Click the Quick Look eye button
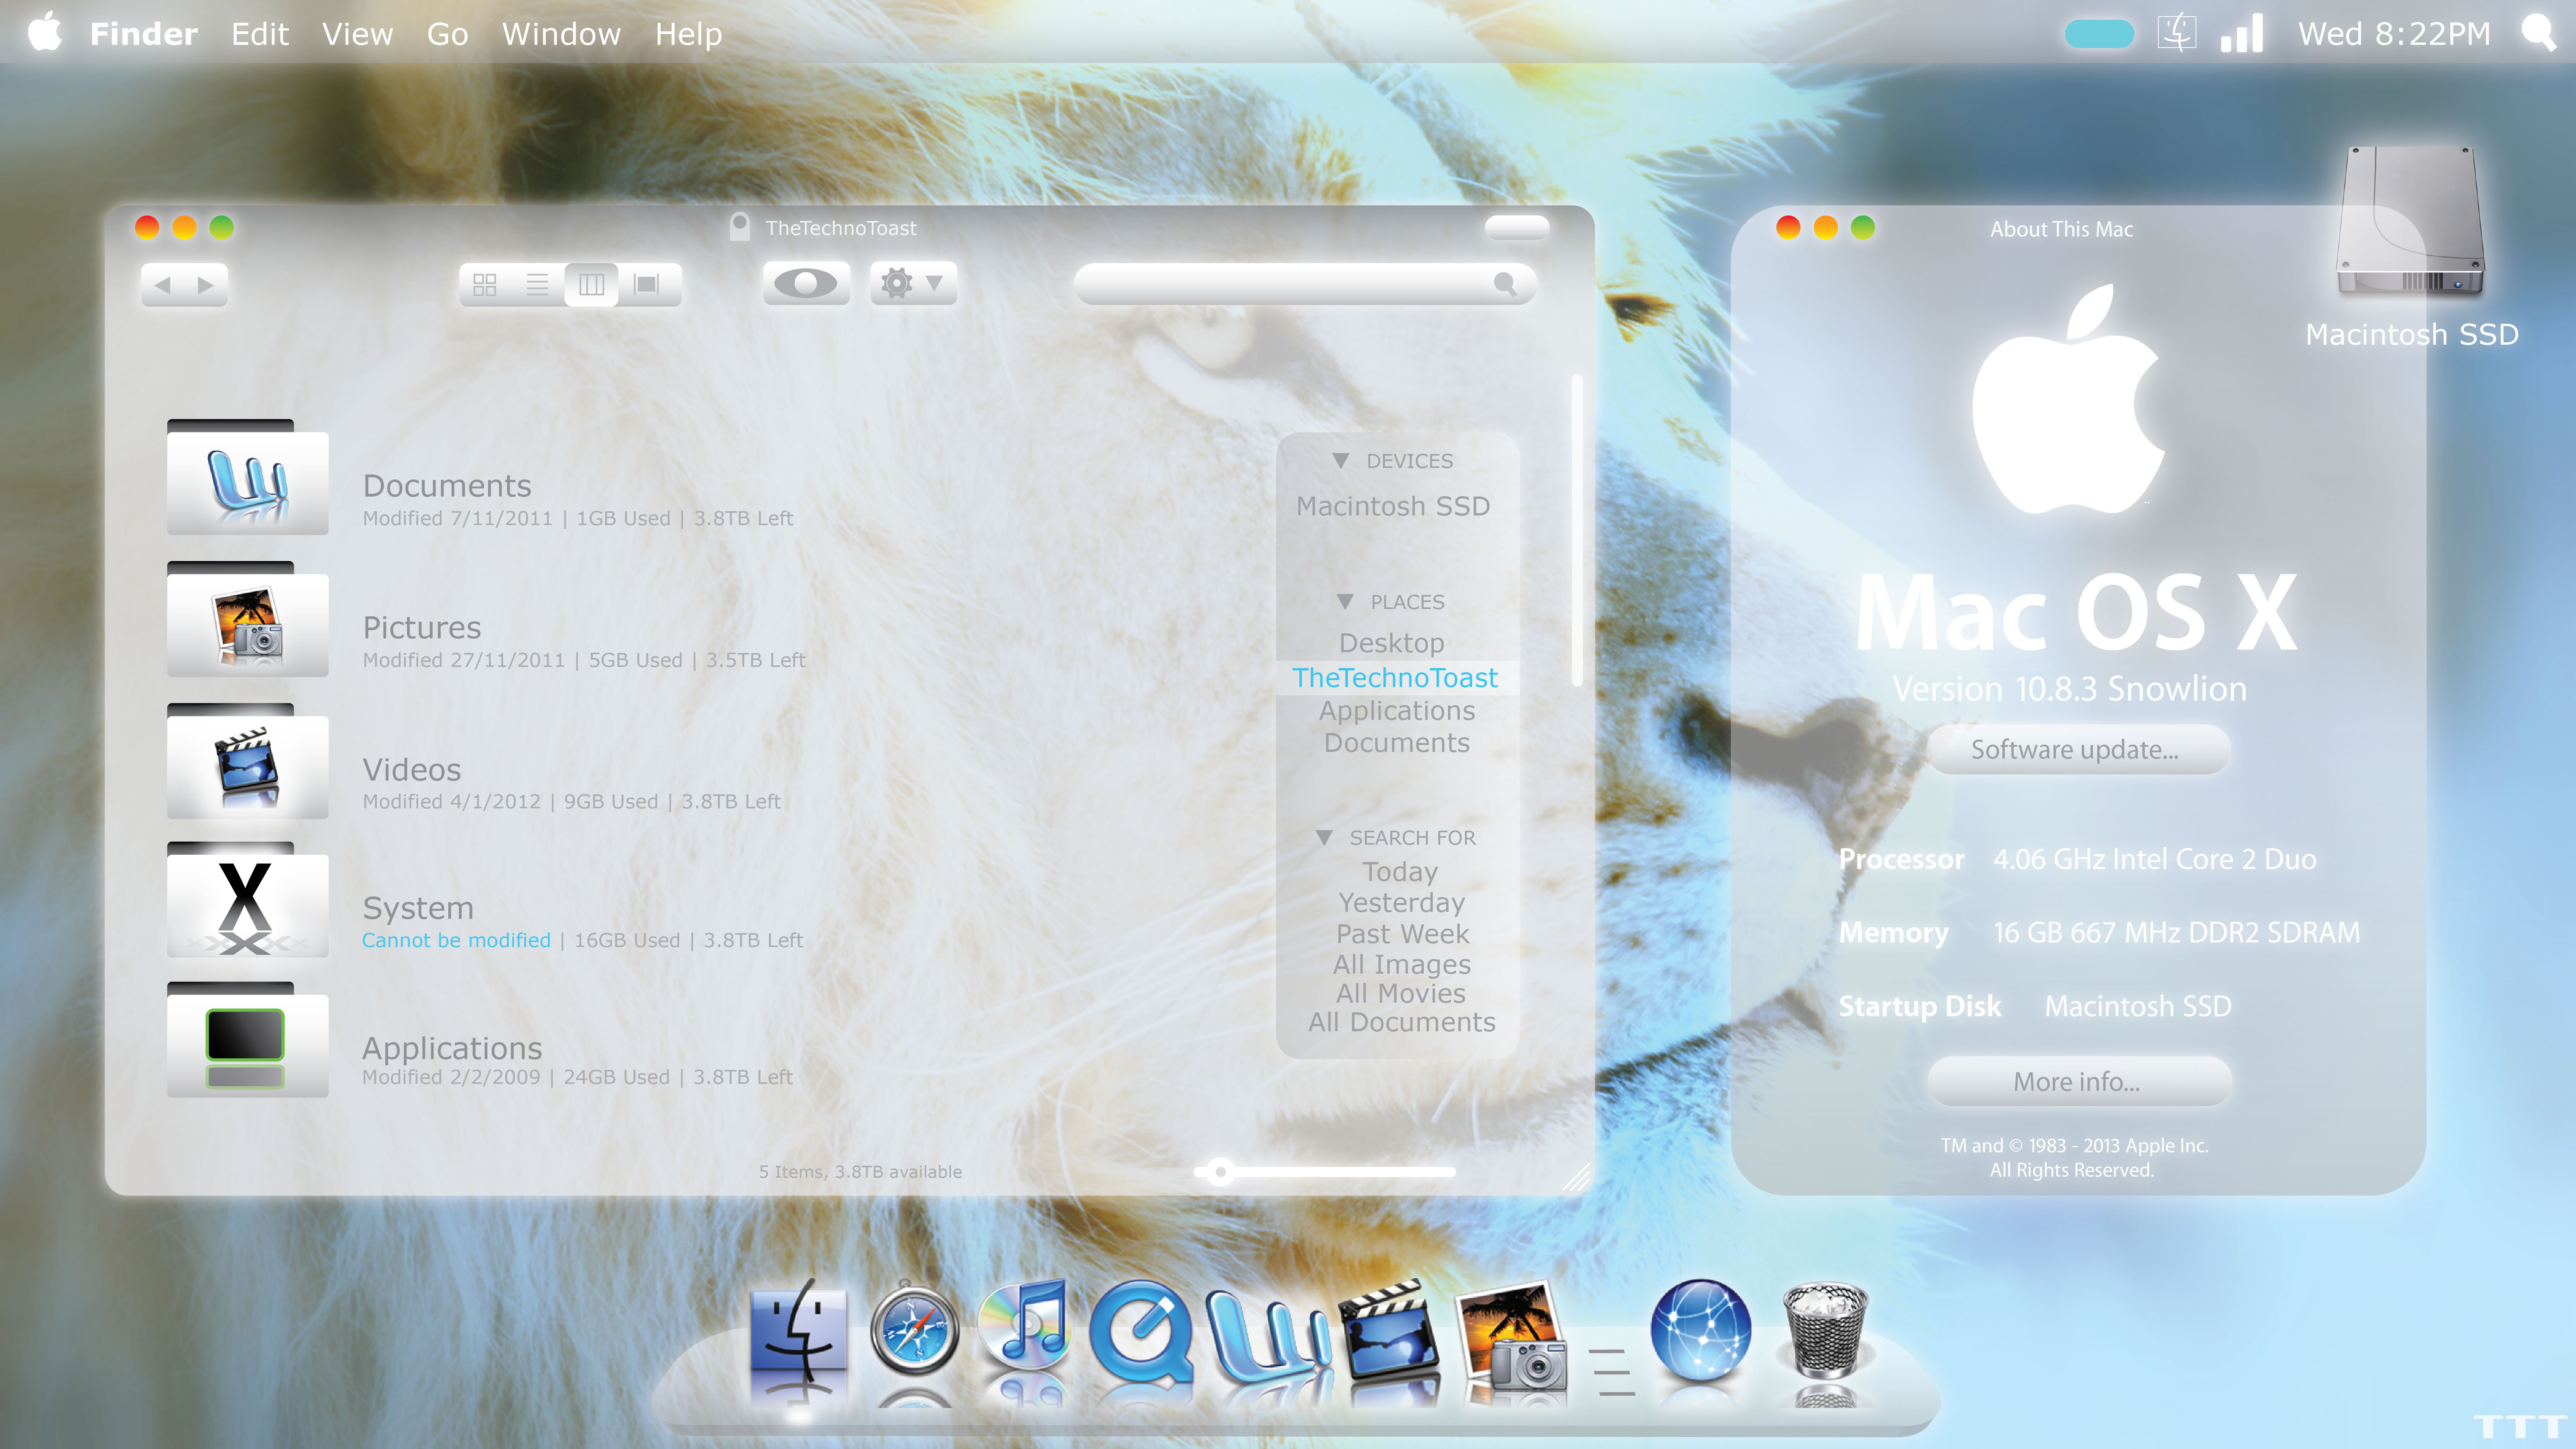 (806, 284)
